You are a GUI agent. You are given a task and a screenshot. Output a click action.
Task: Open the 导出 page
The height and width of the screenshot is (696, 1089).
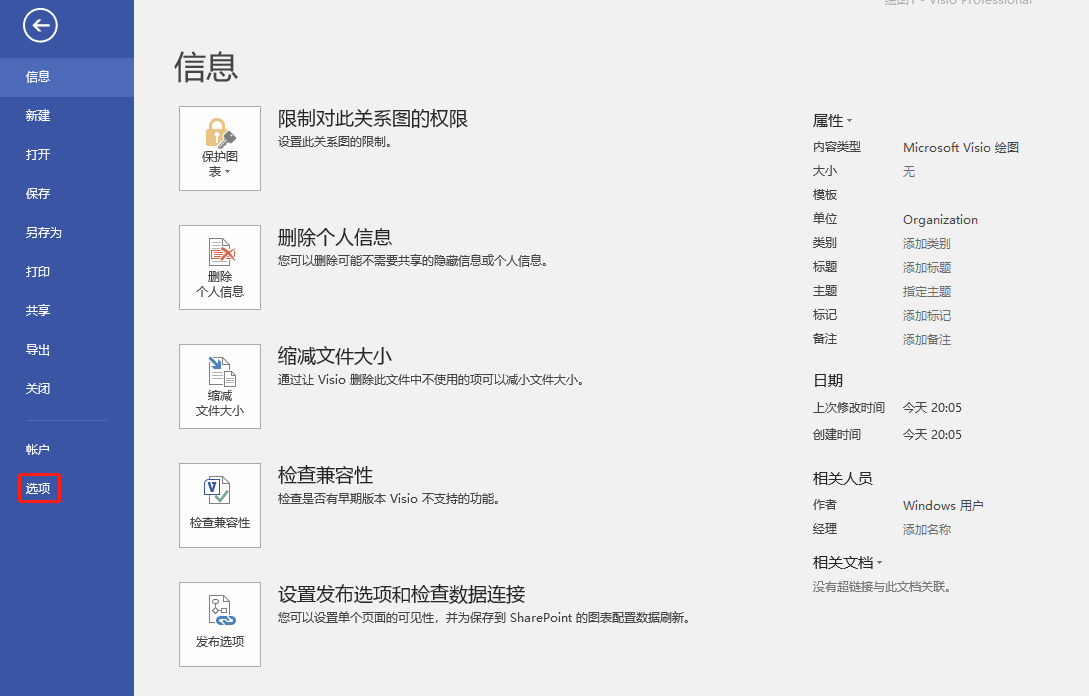pyautogui.click(x=67, y=350)
